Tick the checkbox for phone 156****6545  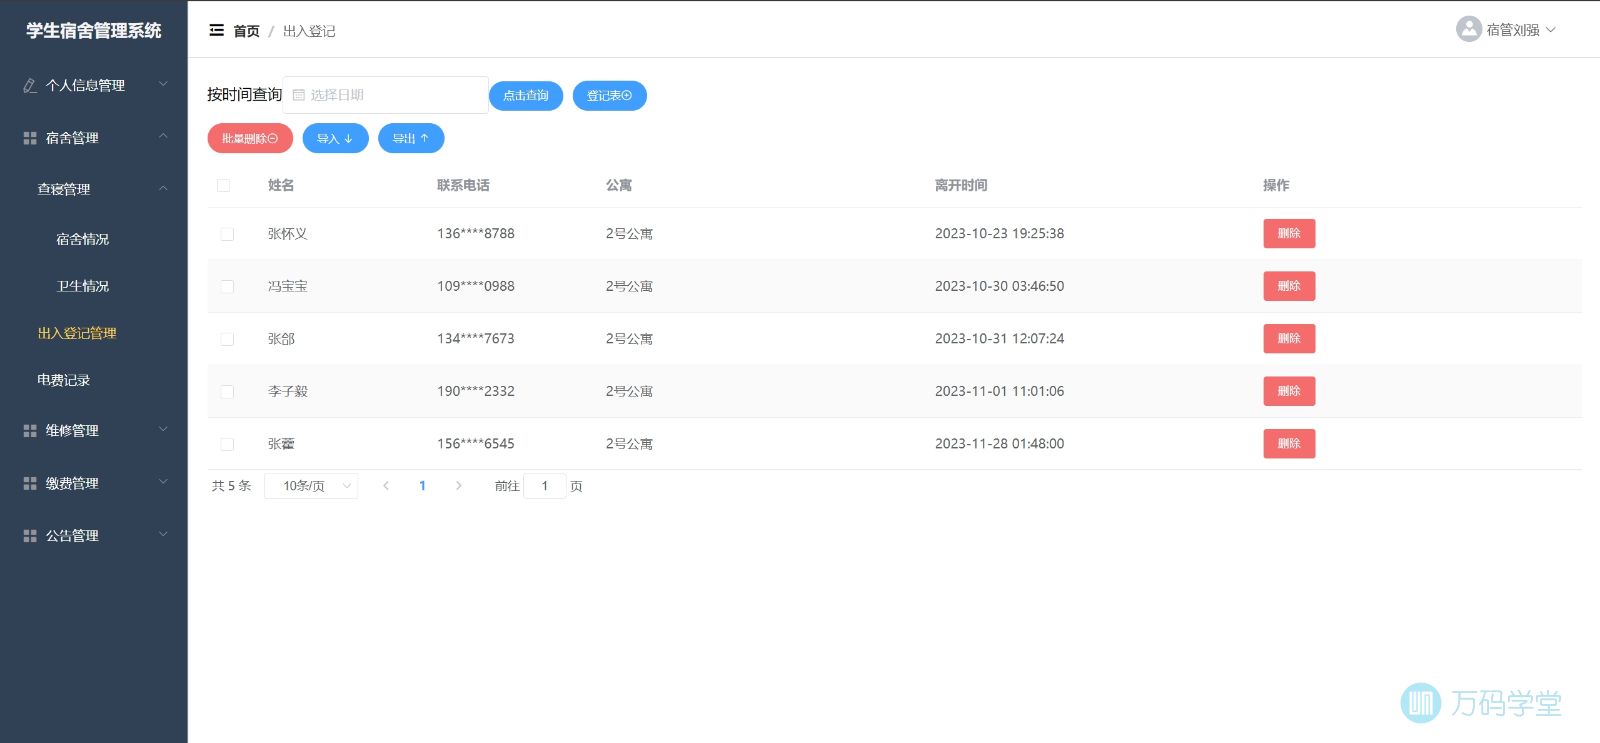click(x=227, y=444)
